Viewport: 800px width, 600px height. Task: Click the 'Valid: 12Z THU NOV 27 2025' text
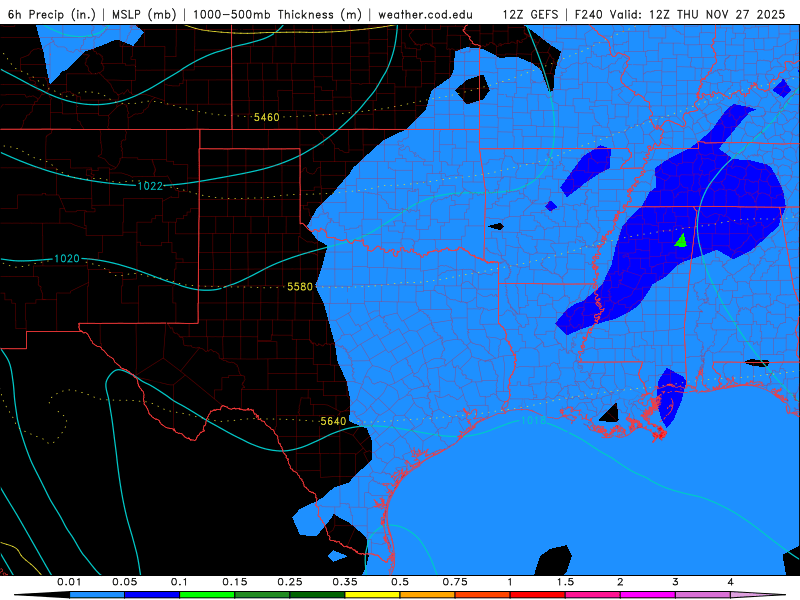tap(697, 14)
